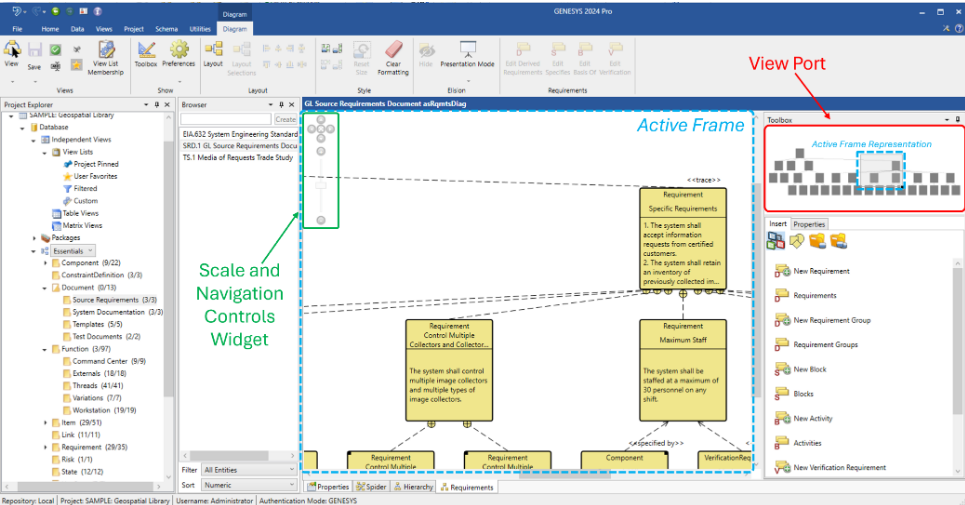
Task: Toggle Presentation Mode
Action: point(467,49)
